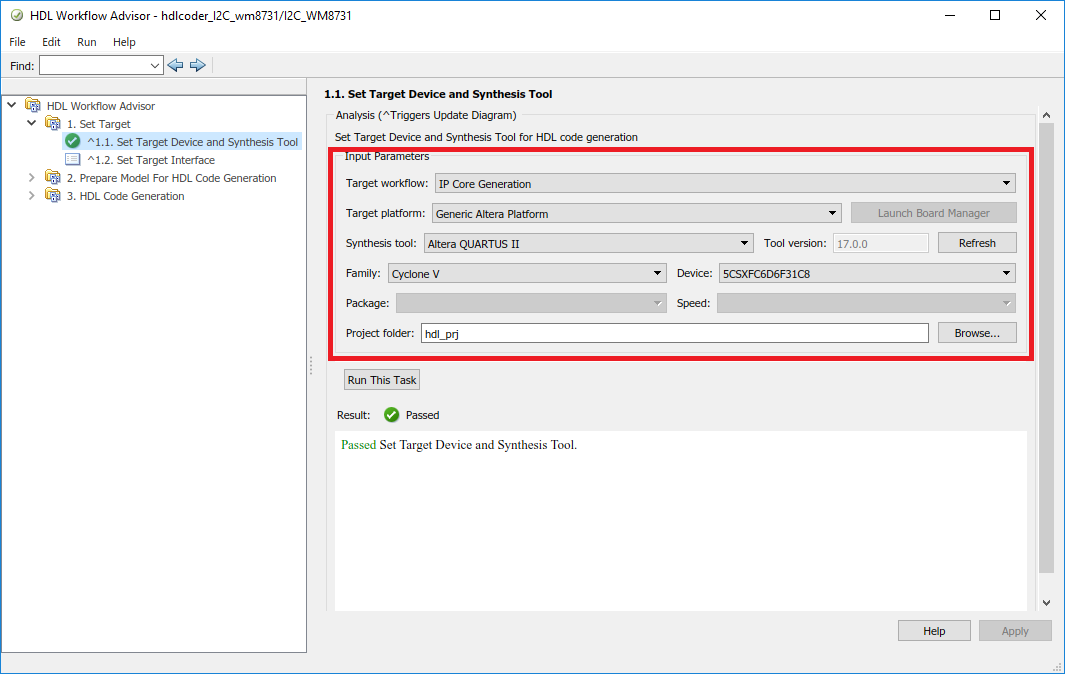The image size is (1065, 674).
Task: Expand 3. HDL Code Generation node
Action: pyautogui.click(x=31, y=196)
